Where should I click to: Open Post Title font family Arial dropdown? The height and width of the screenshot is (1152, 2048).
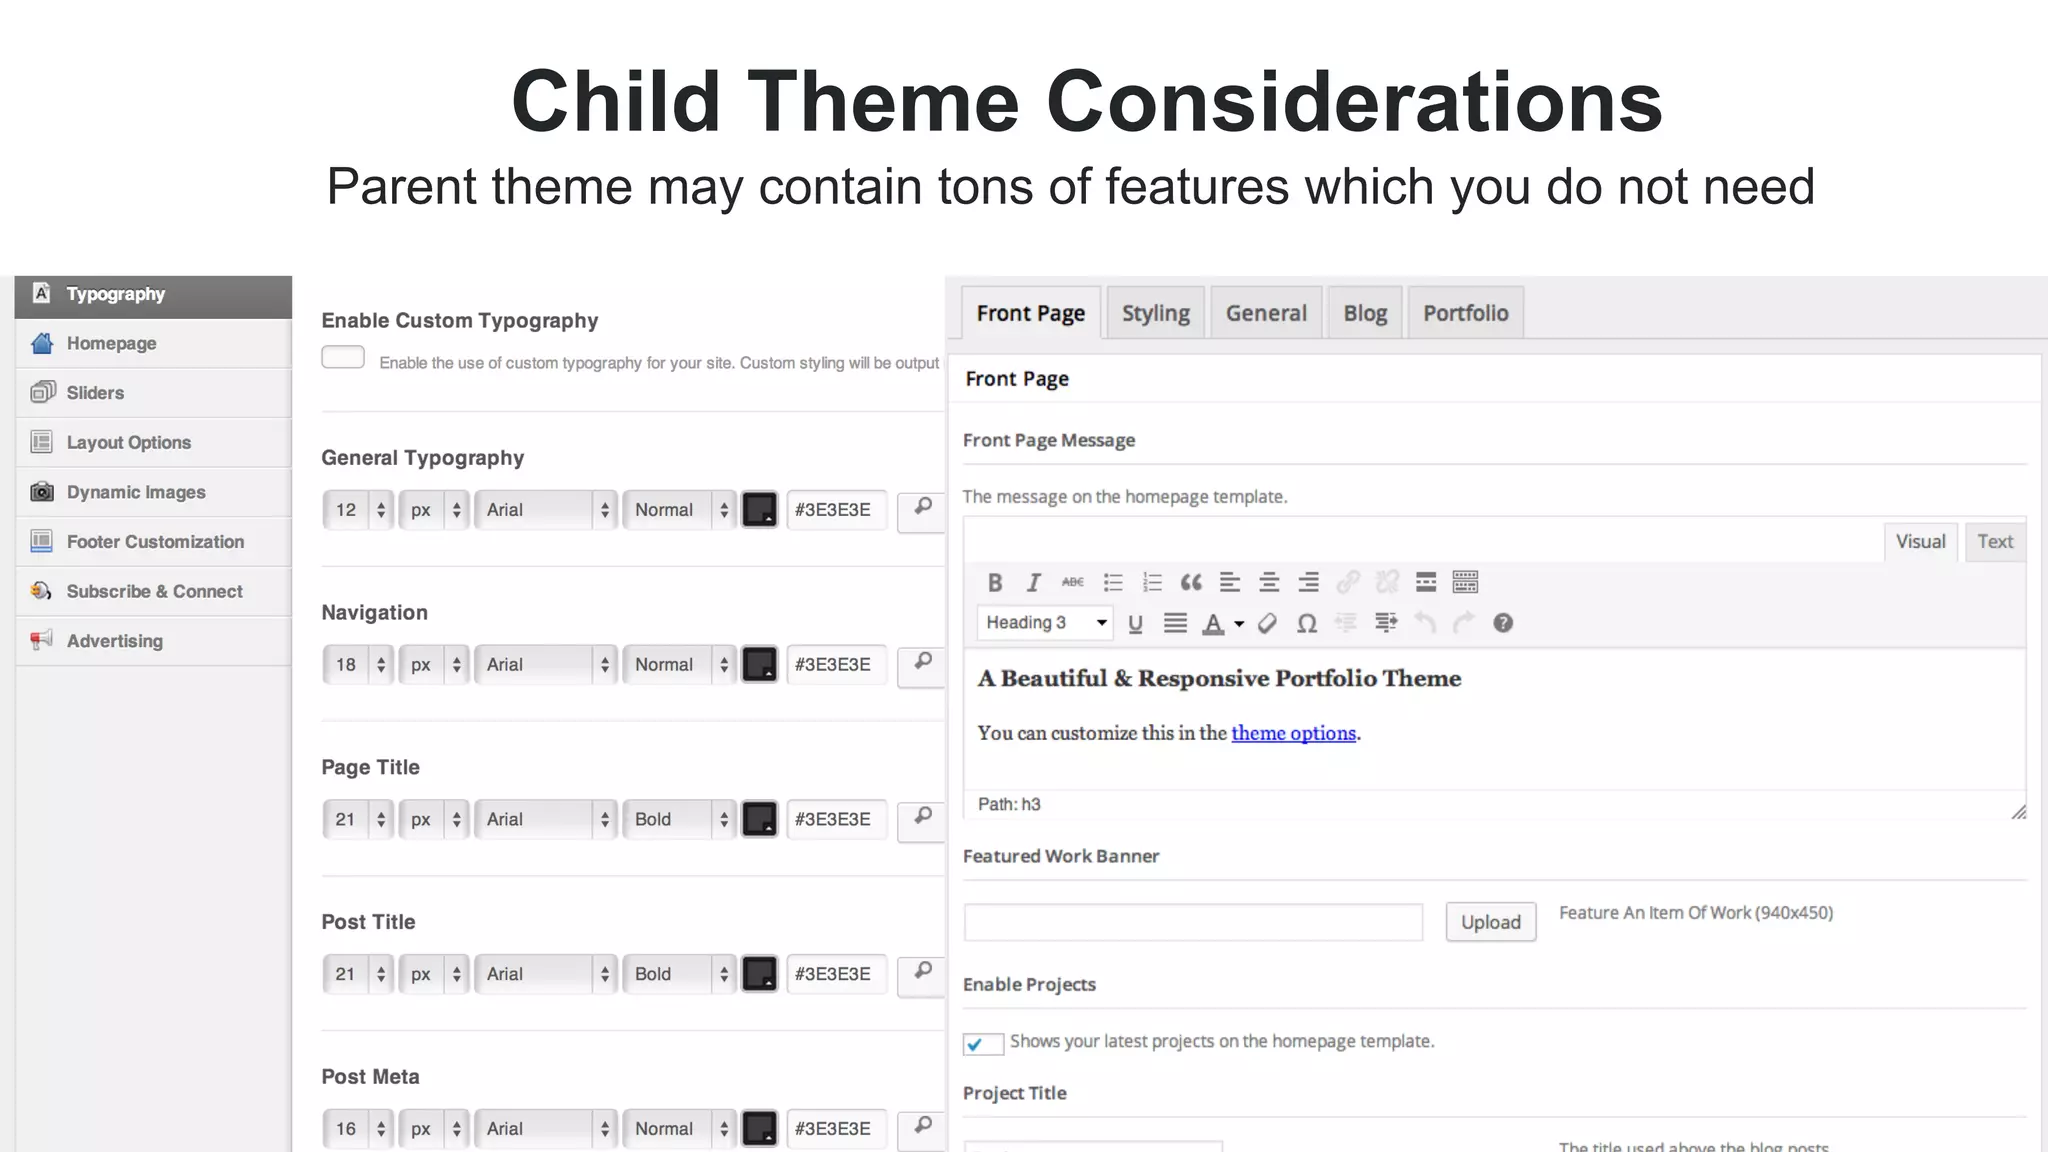[x=545, y=974]
